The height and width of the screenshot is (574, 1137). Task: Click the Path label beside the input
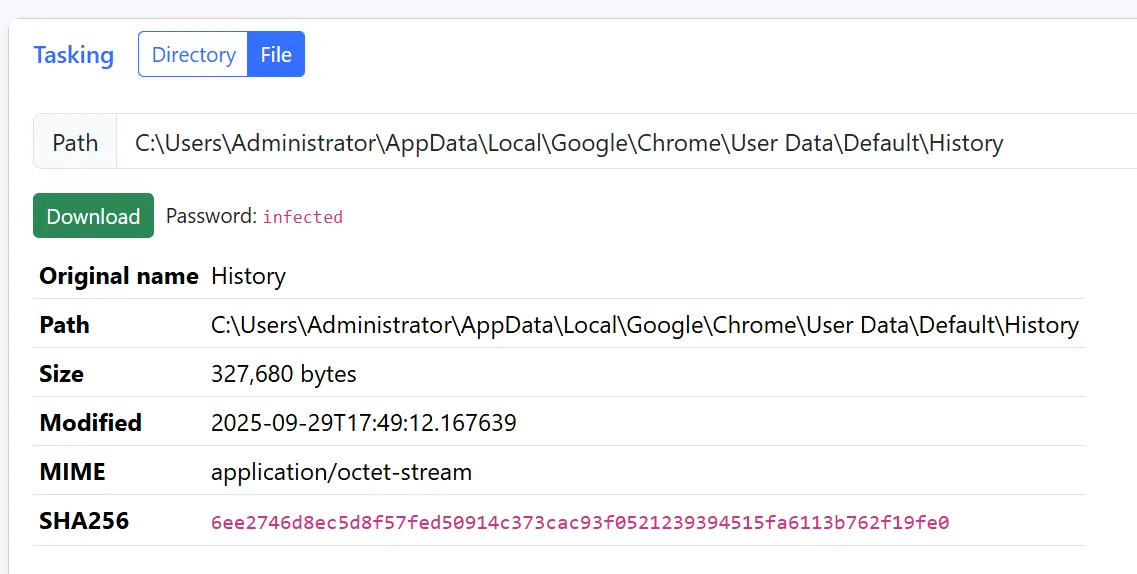(x=75, y=142)
